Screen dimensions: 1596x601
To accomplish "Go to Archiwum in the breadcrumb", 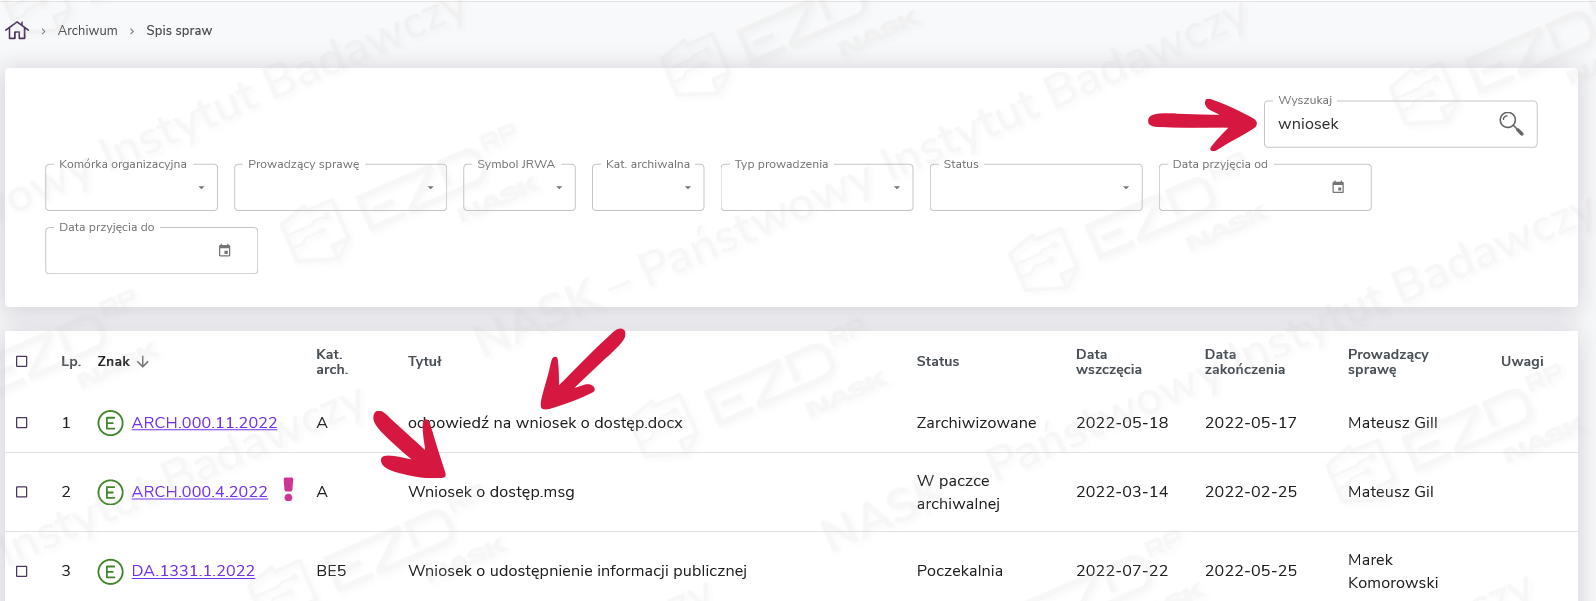I will coord(87,30).
